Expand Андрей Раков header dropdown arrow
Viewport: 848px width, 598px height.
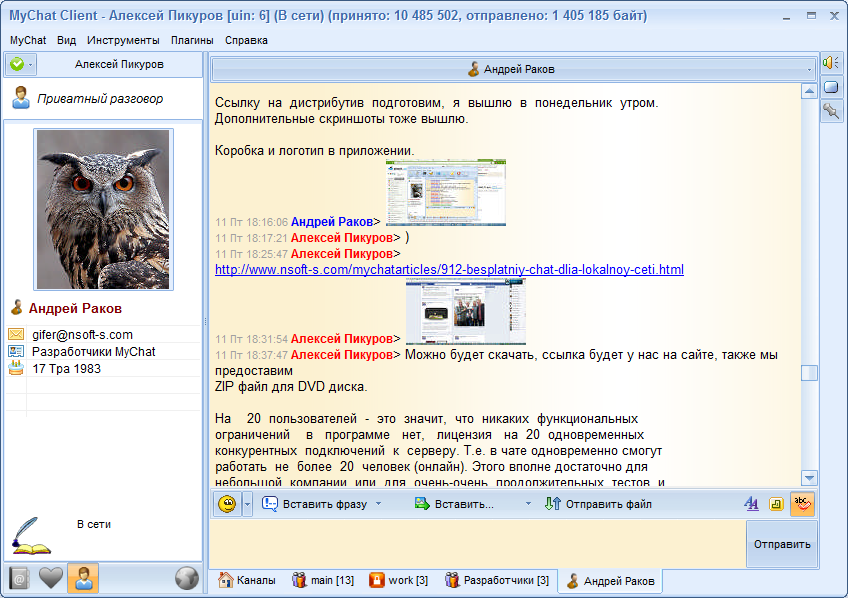click(809, 69)
